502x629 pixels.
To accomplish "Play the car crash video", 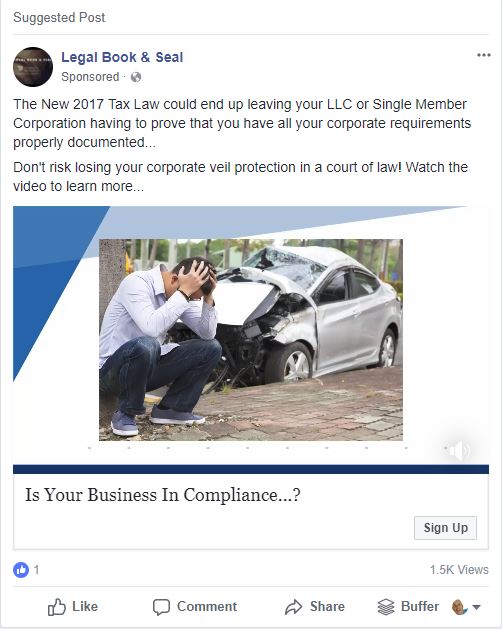I will tap(251, 340).
